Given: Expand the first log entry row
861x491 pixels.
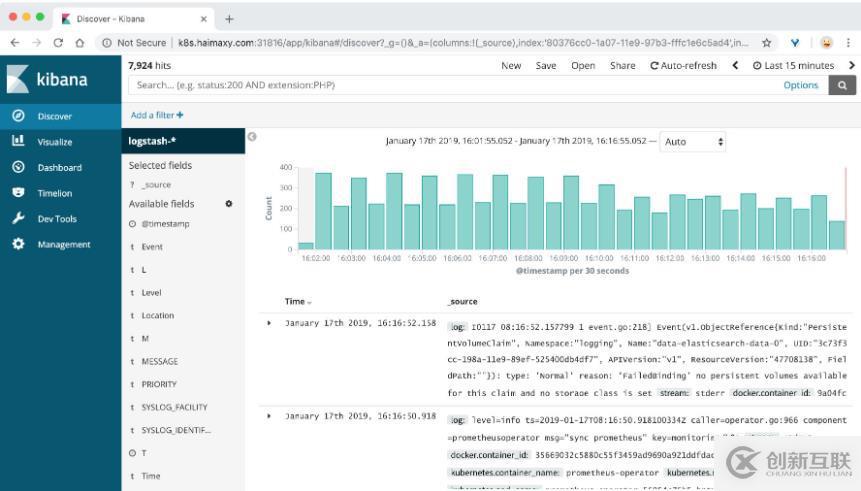Looking at the screenshot, I should point(269,324).
